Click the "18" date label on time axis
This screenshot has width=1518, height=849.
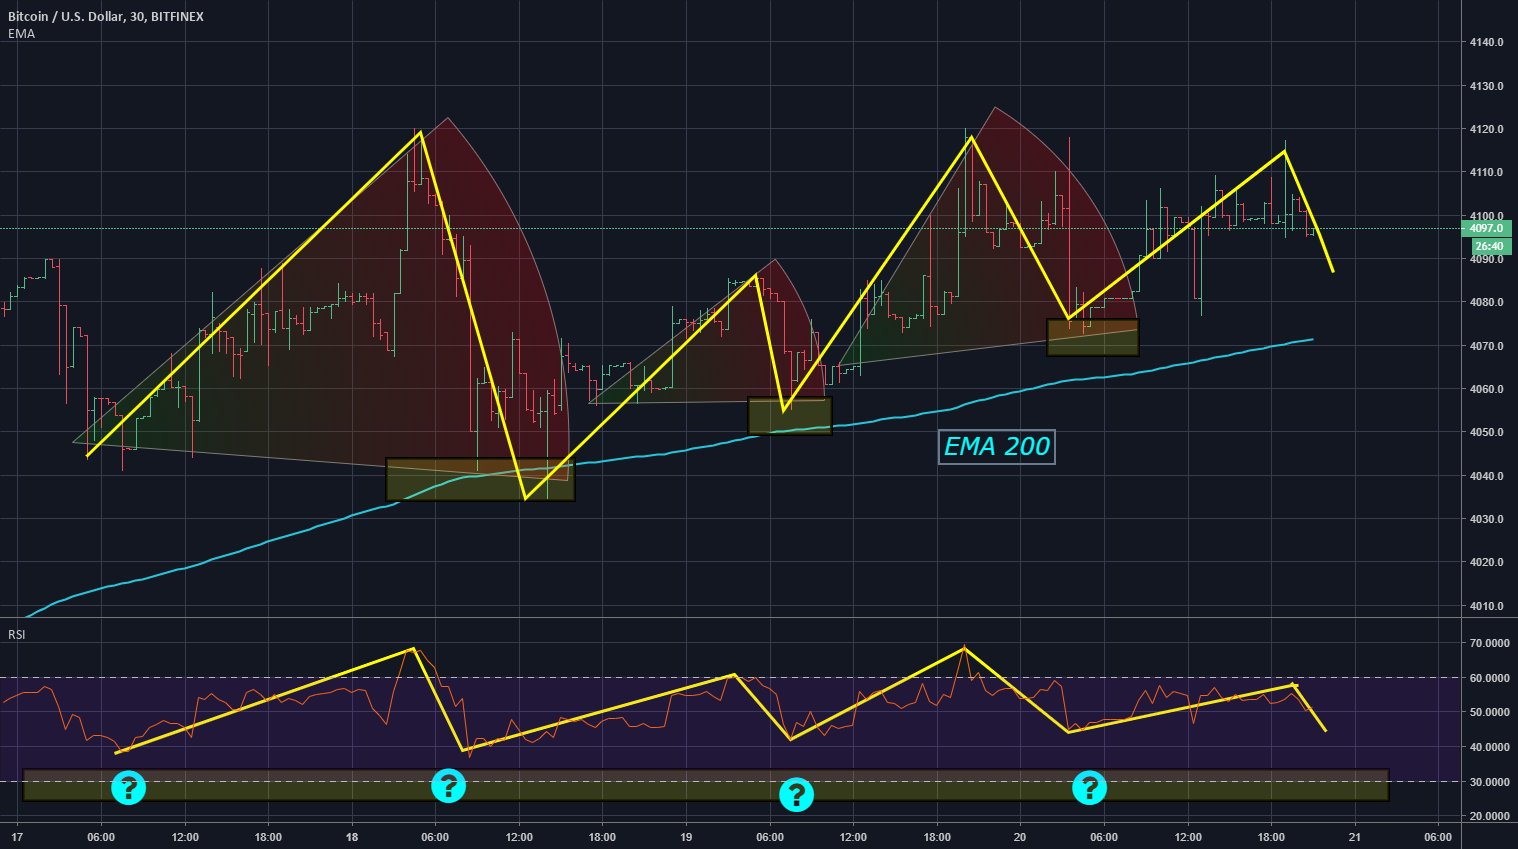pyautogui.click(x=352, y=837)
